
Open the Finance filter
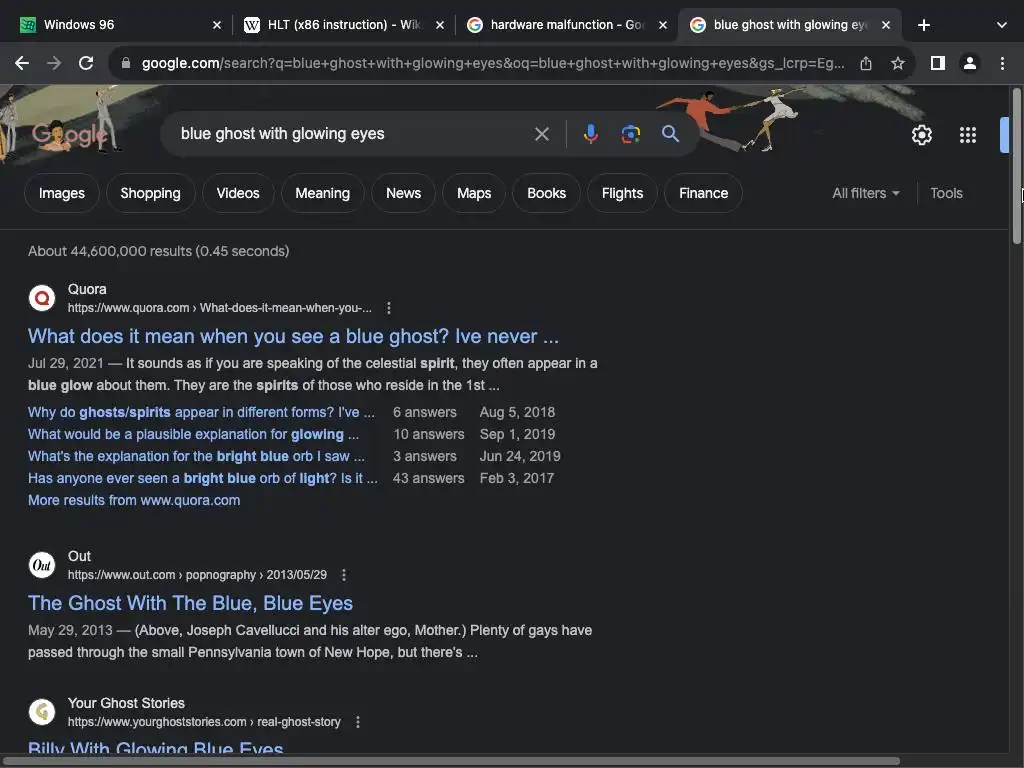[x=703, y=193]
